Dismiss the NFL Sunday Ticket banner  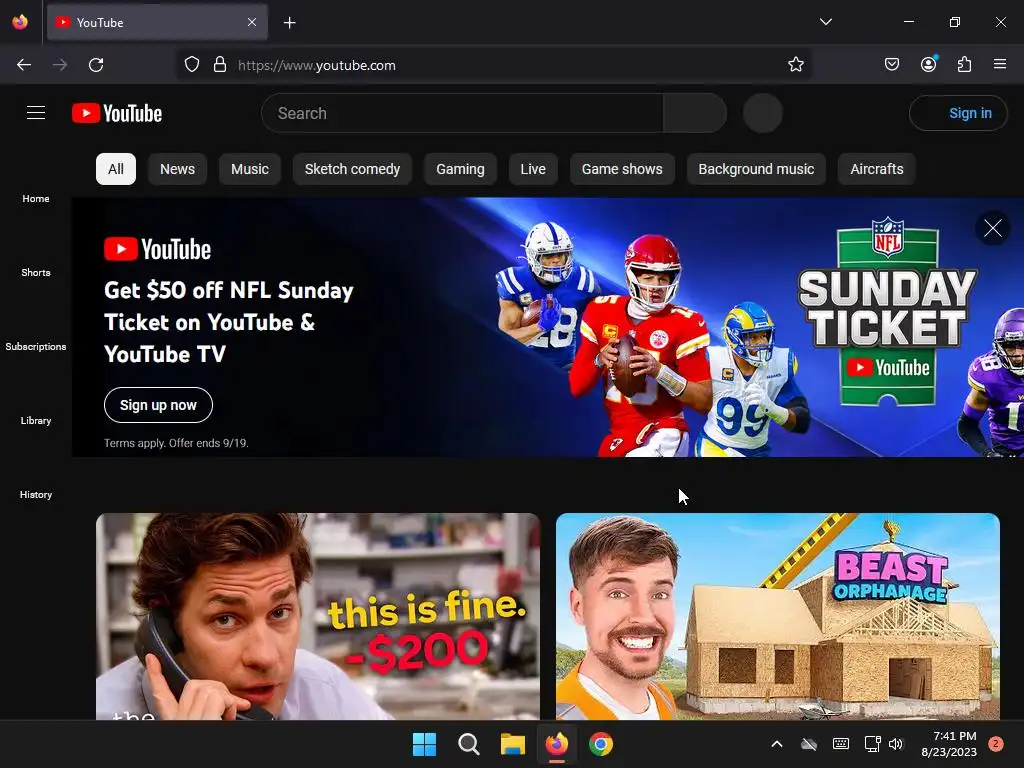[993, 228]
